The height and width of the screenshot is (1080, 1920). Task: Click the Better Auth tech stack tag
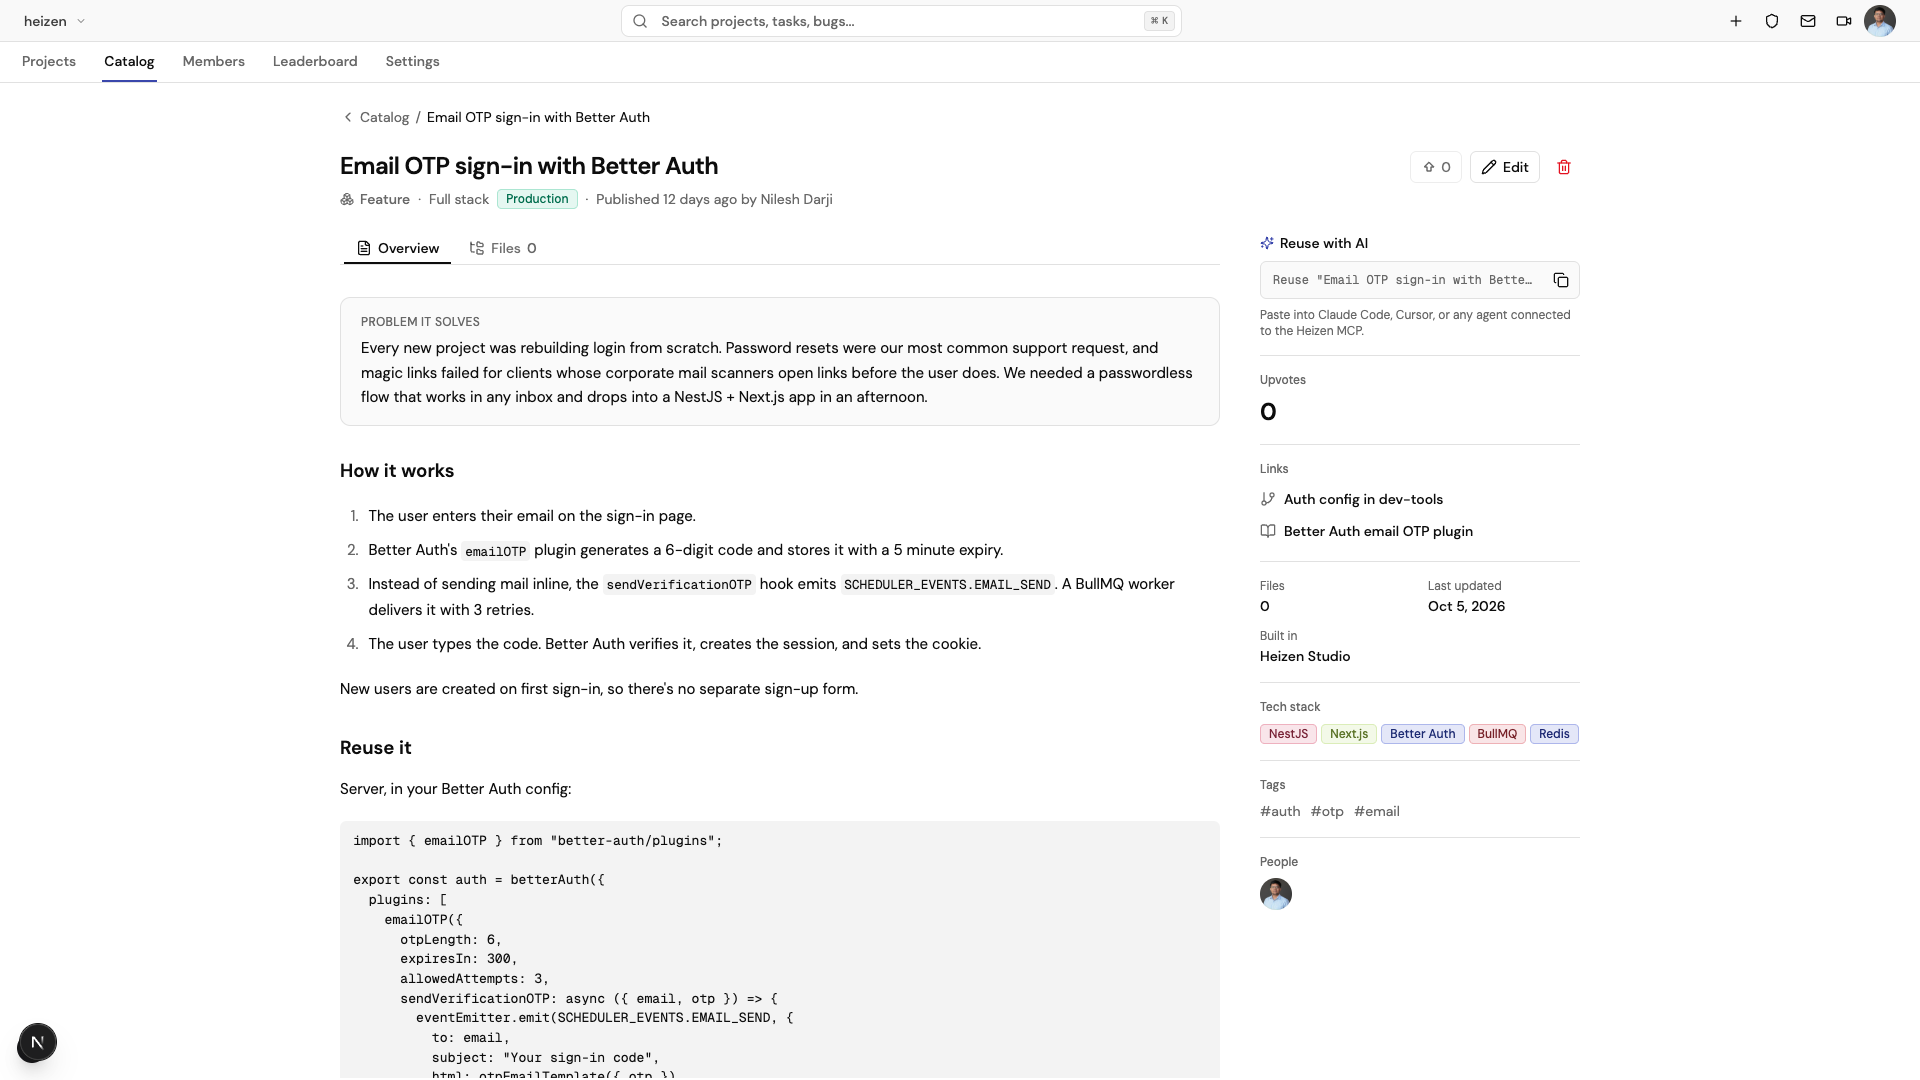(1422, 734)
